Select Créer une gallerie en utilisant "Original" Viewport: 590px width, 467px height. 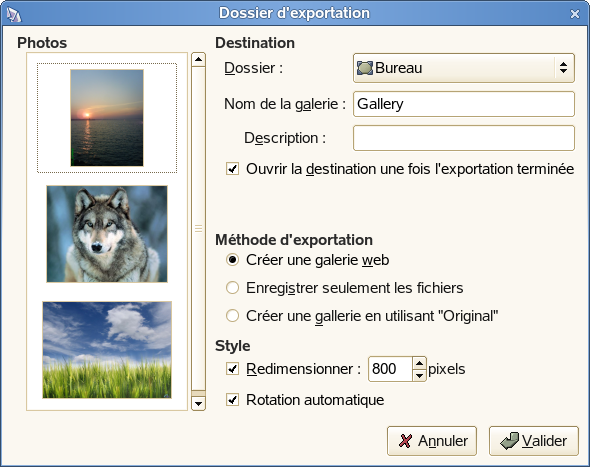point(233,315)
